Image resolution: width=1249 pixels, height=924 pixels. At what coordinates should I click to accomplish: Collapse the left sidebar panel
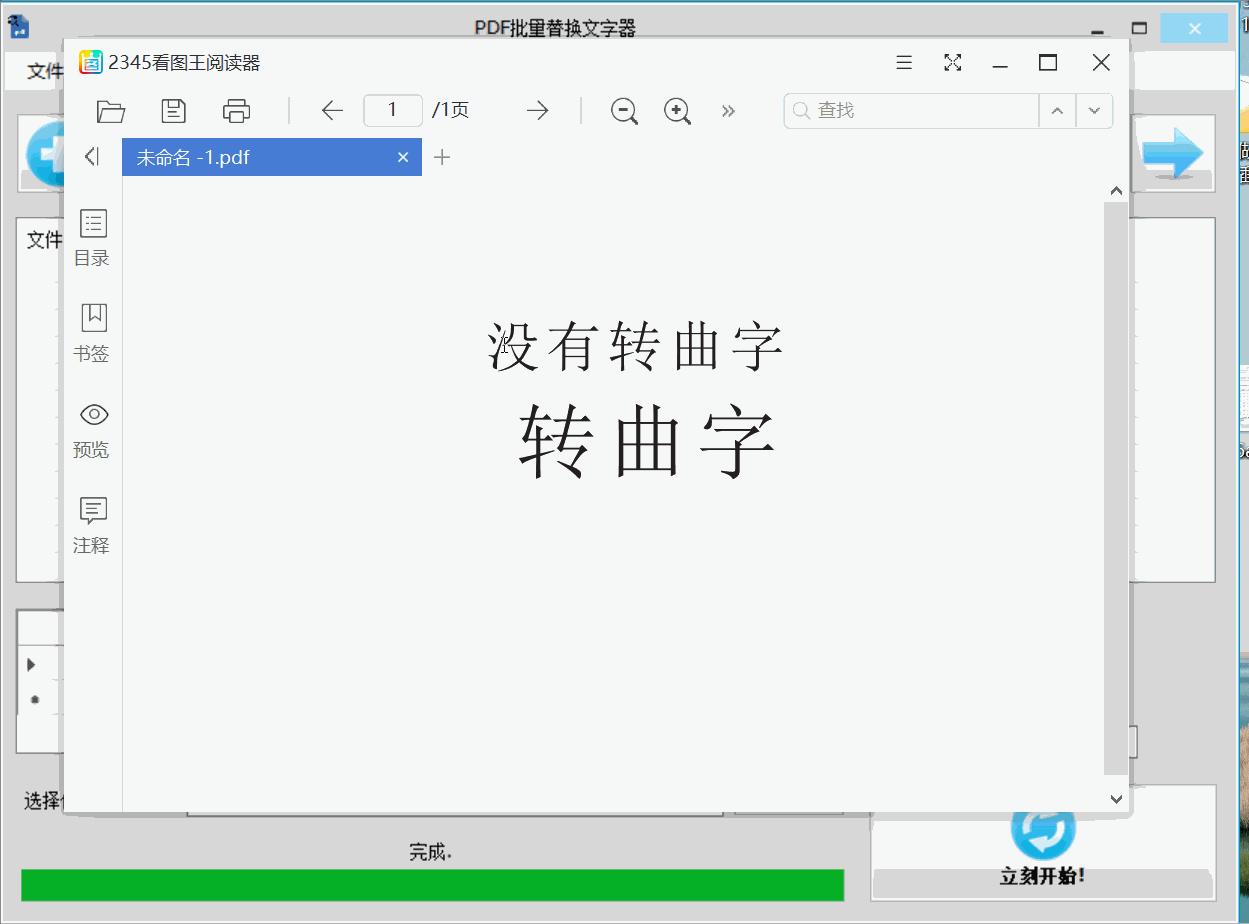[x=92, y=156]
